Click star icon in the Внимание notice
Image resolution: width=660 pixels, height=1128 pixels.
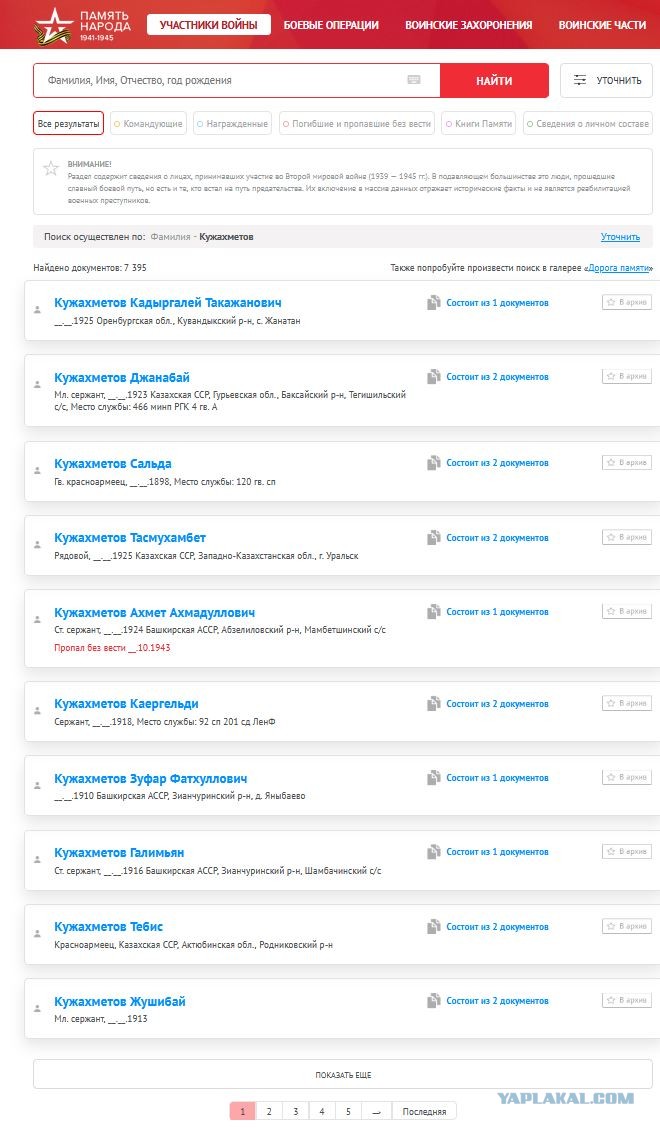(x=51, y=169)
